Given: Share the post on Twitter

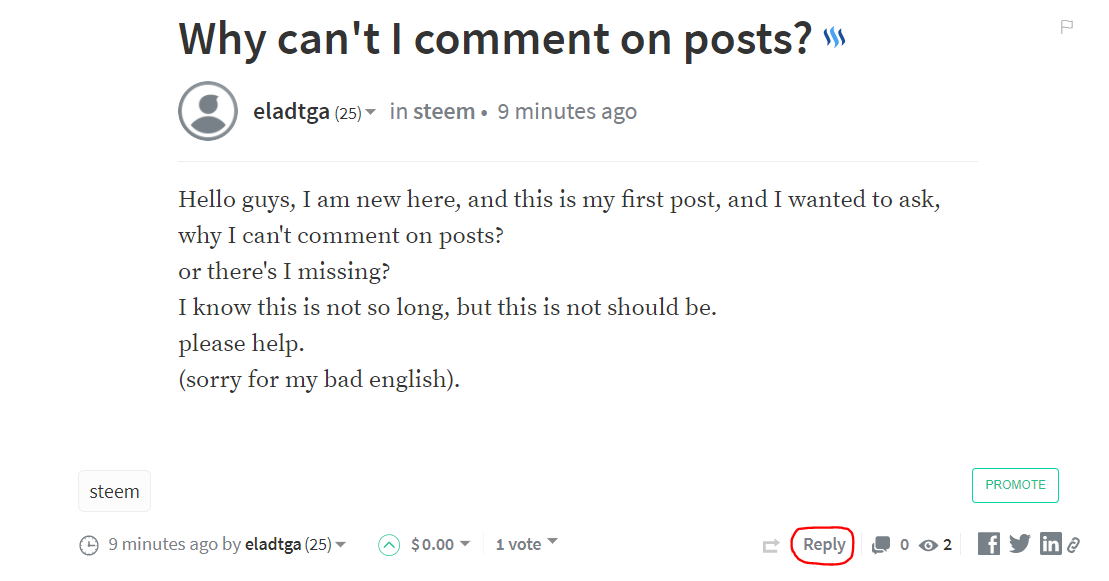Looking at the screenshot, I should tap(1019, 544).
